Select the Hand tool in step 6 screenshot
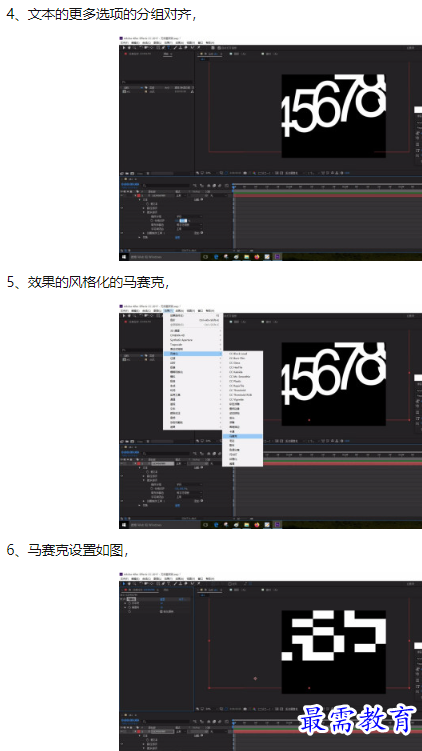 point(129,584)
